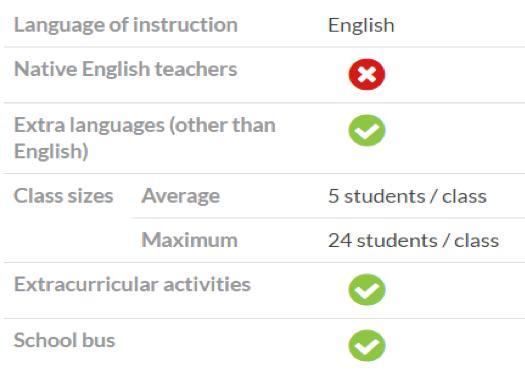The height and width of the screenshot is (379, 525).
Task: Select the Native English teachers label
Action: click(x=126, y=69)
